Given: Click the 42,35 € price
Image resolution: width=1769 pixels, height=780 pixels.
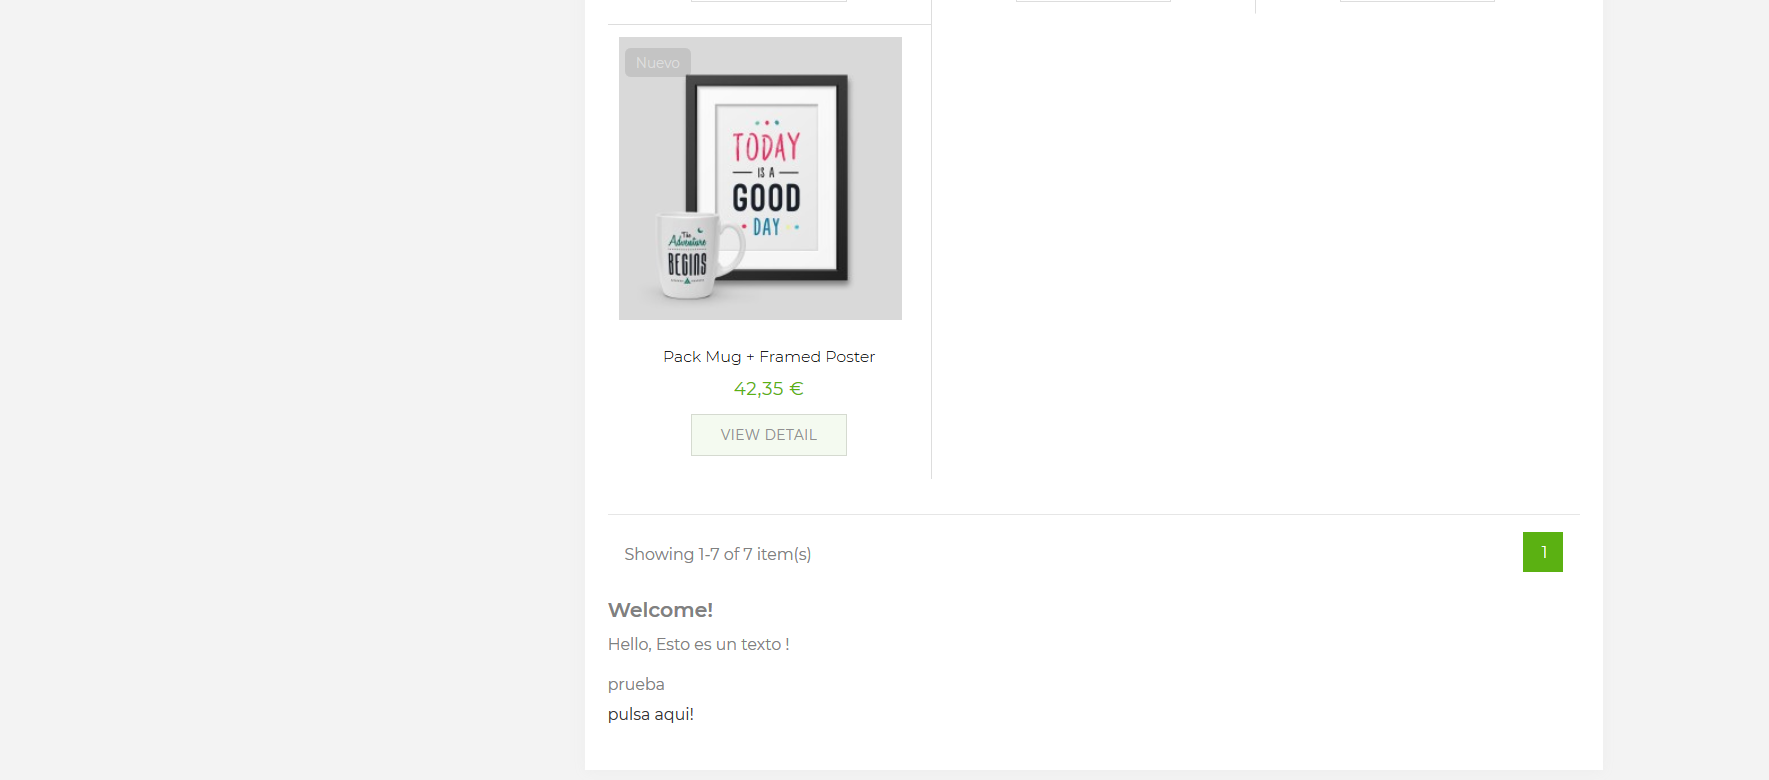Looking at the screenshot, I should pos(768,389).
